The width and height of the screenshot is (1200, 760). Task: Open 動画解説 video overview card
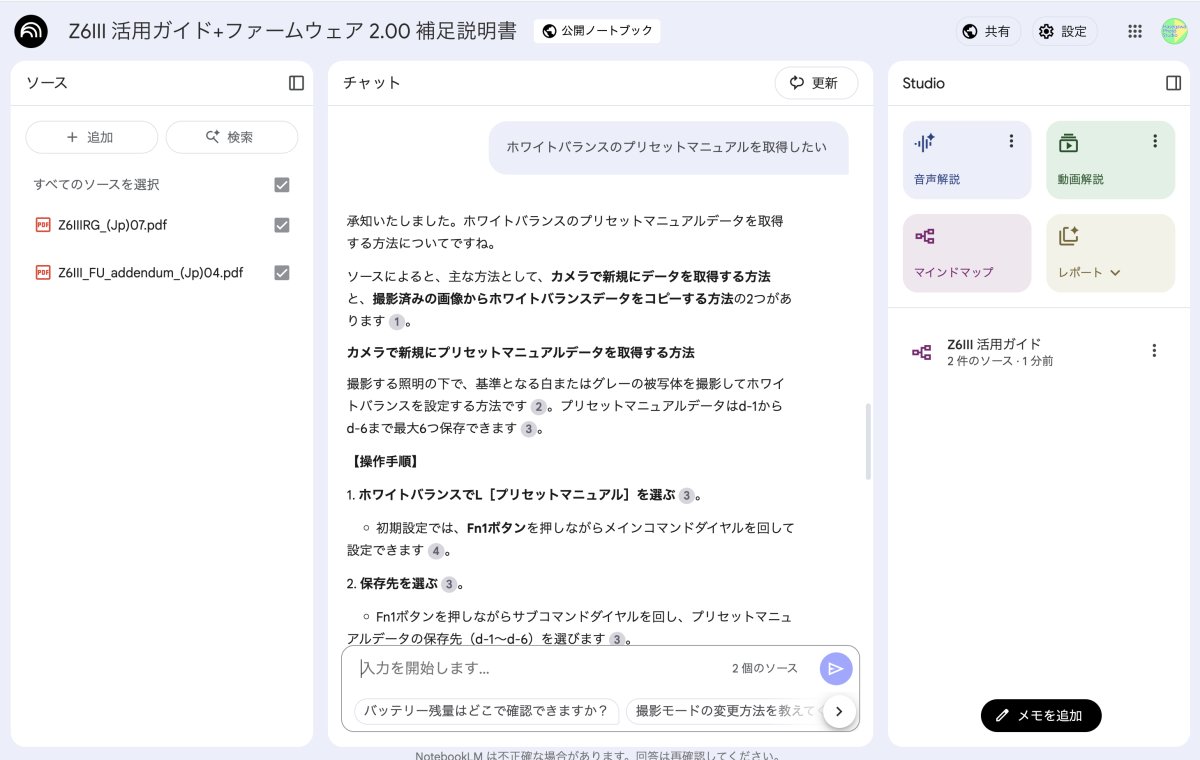click(x=1111, y=161)
